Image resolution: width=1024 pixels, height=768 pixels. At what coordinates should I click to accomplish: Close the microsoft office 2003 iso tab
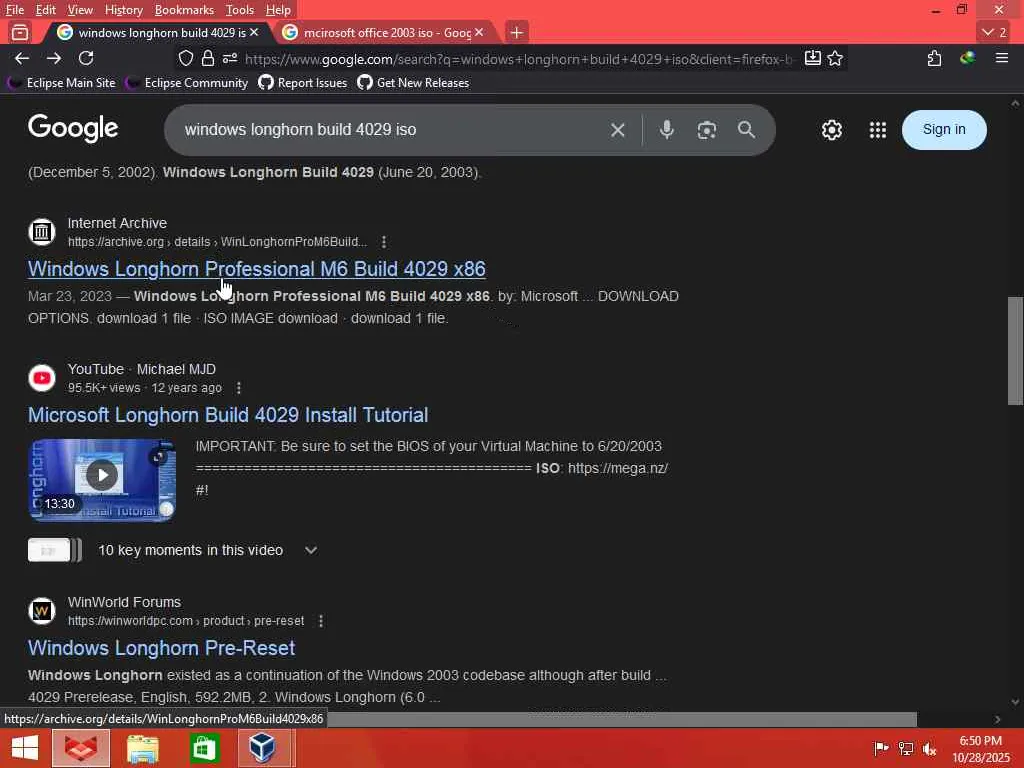click(x=479, y=32)
